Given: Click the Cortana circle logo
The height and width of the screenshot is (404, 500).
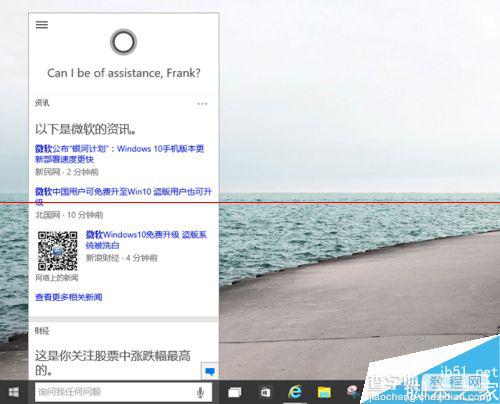Looking at the screenshot, I should [x=123, y=42].
